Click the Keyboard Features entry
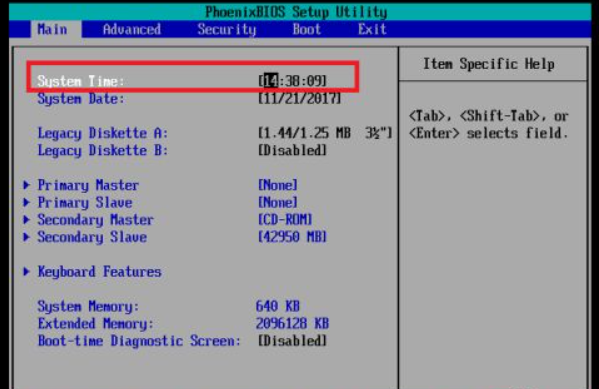This screenshot has height=389, width=599. coord(99,272)
